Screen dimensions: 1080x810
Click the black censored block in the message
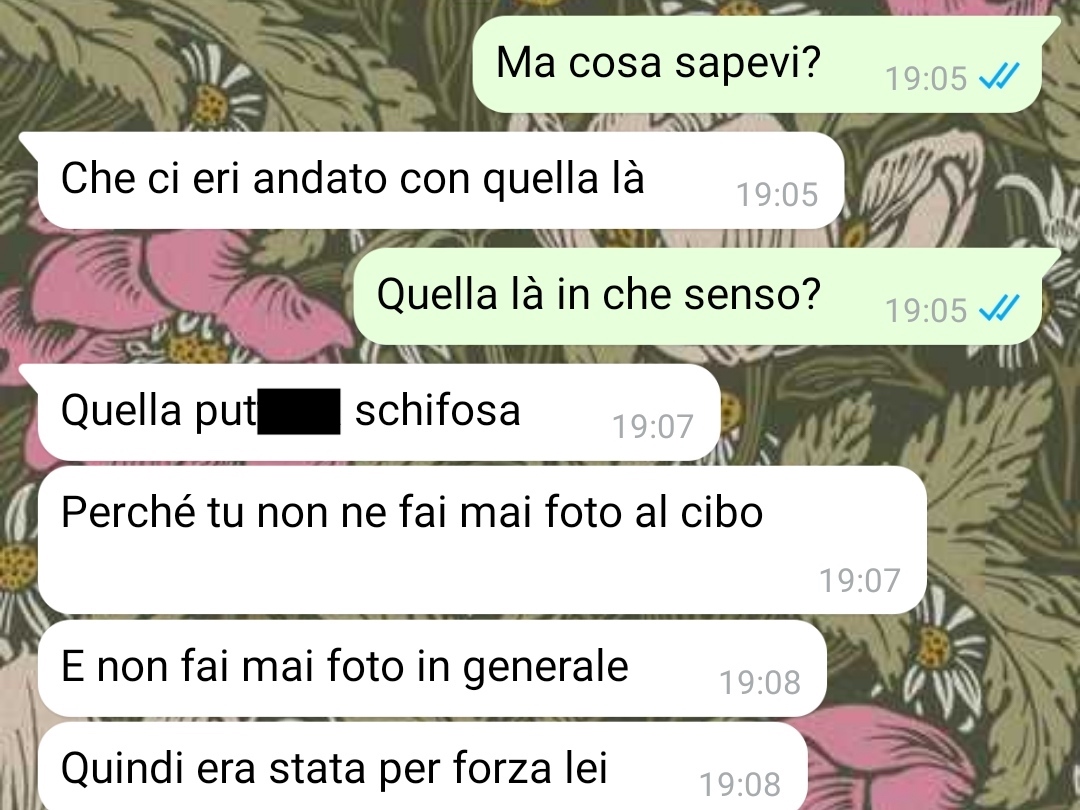[299, 411]
